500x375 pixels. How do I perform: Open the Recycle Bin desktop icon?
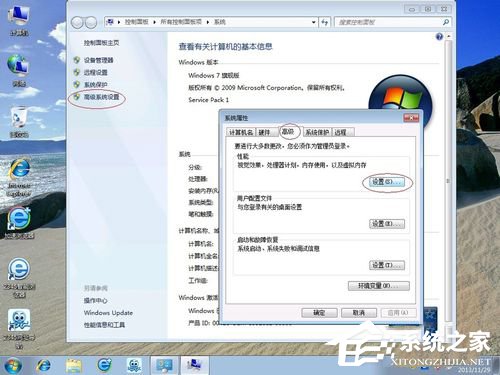tap(19, 122)
